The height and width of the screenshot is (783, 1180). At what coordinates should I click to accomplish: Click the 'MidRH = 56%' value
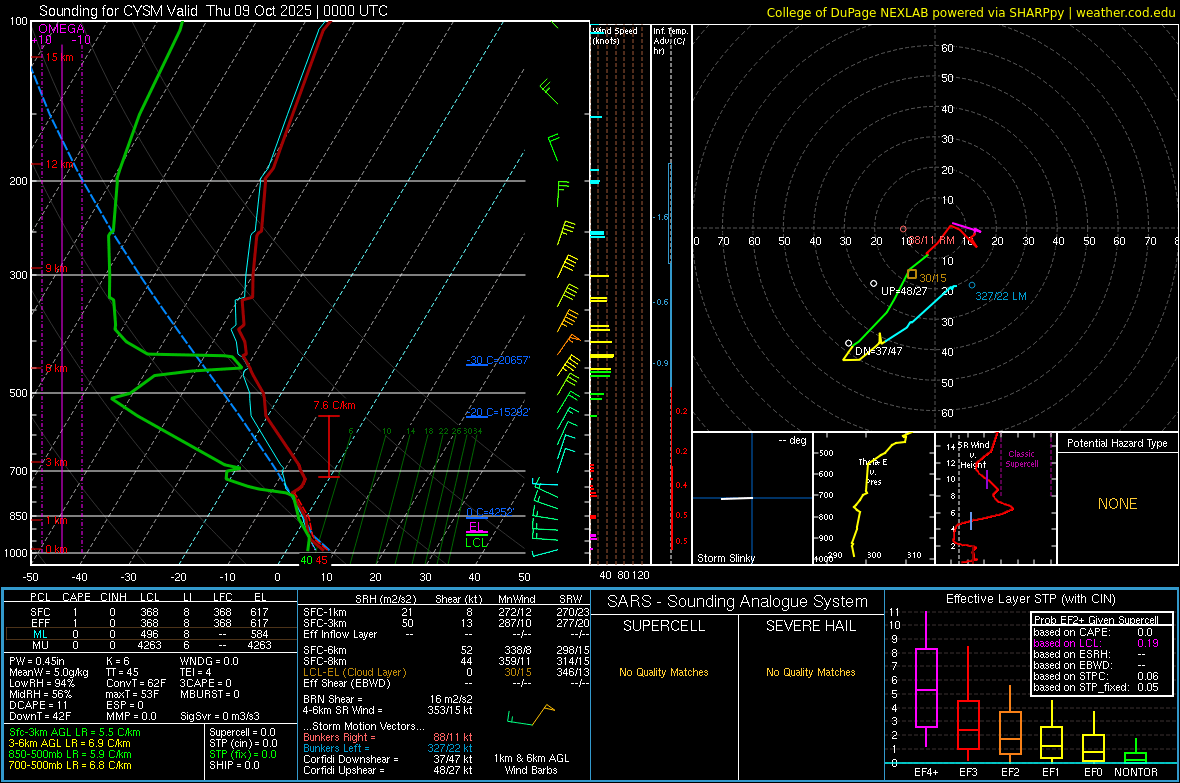coord(41,694)
